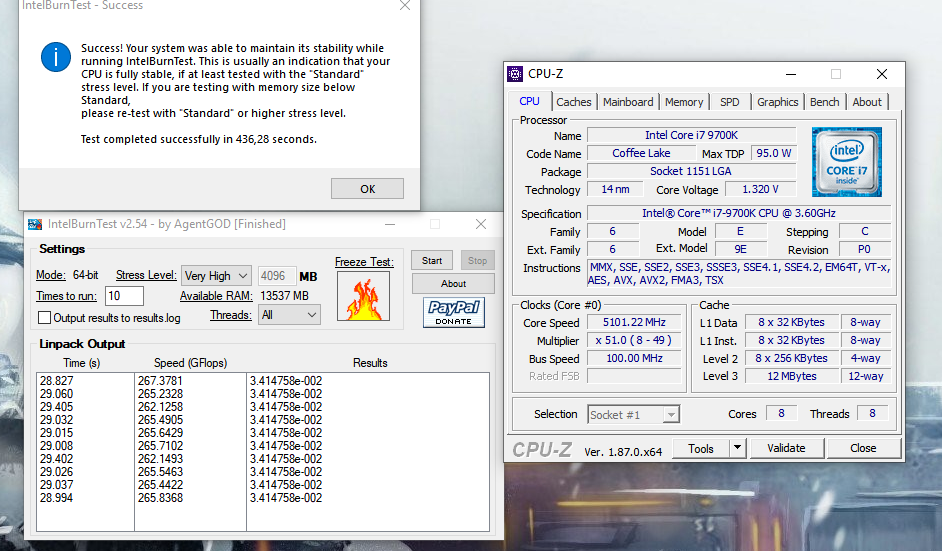Open the Memory tab in CPU-Z

(684, 102)
